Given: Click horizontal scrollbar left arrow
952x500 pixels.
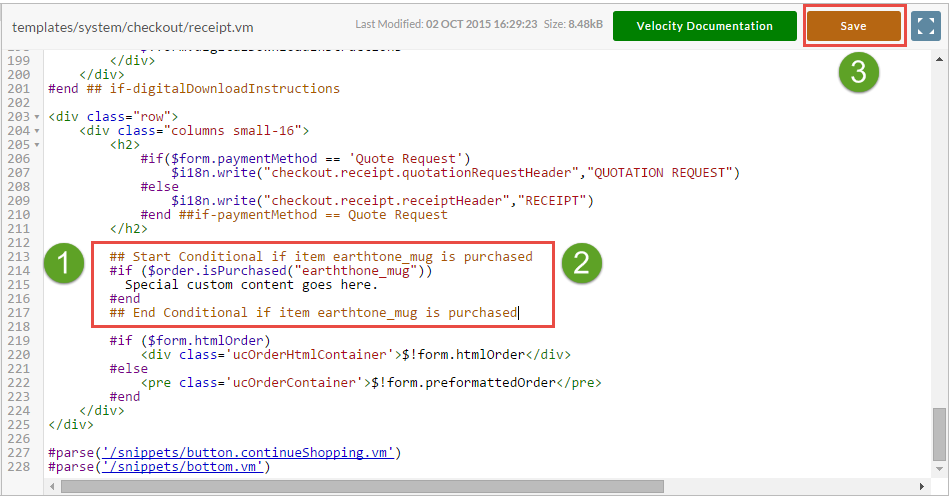Looking at the screenshot, I should click(x=53, y=487).
